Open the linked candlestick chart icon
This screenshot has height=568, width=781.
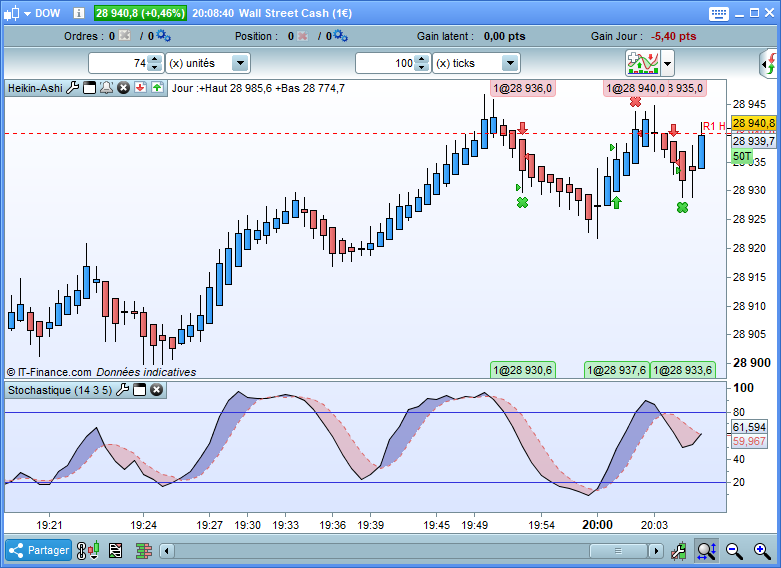[x=88, y=551]
